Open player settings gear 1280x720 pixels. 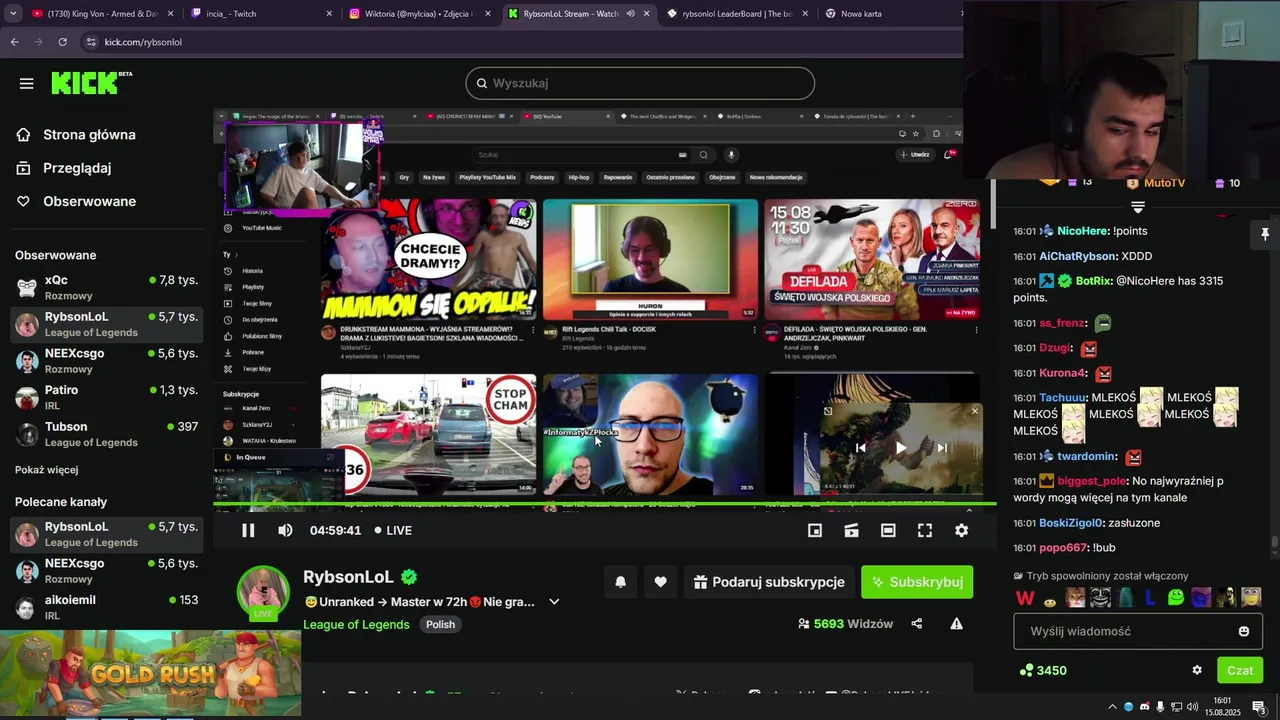coord(961,530)
